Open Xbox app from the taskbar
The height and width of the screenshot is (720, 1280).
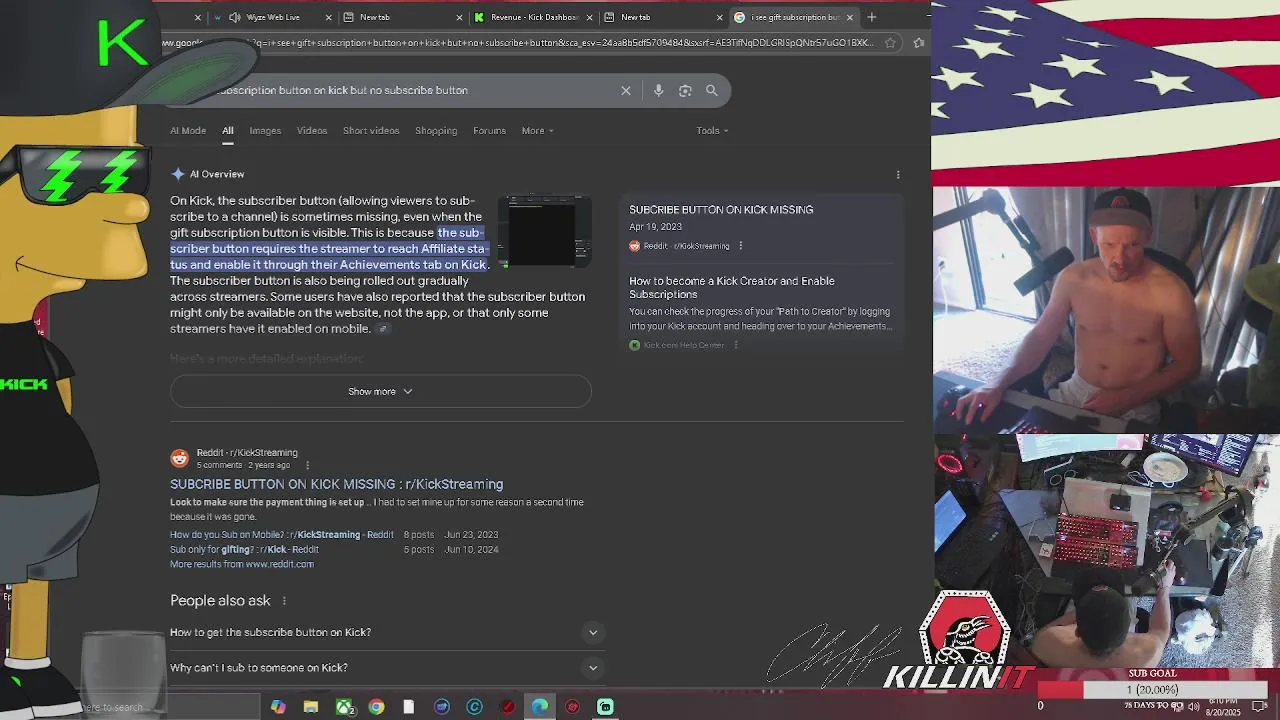[344, 707]
